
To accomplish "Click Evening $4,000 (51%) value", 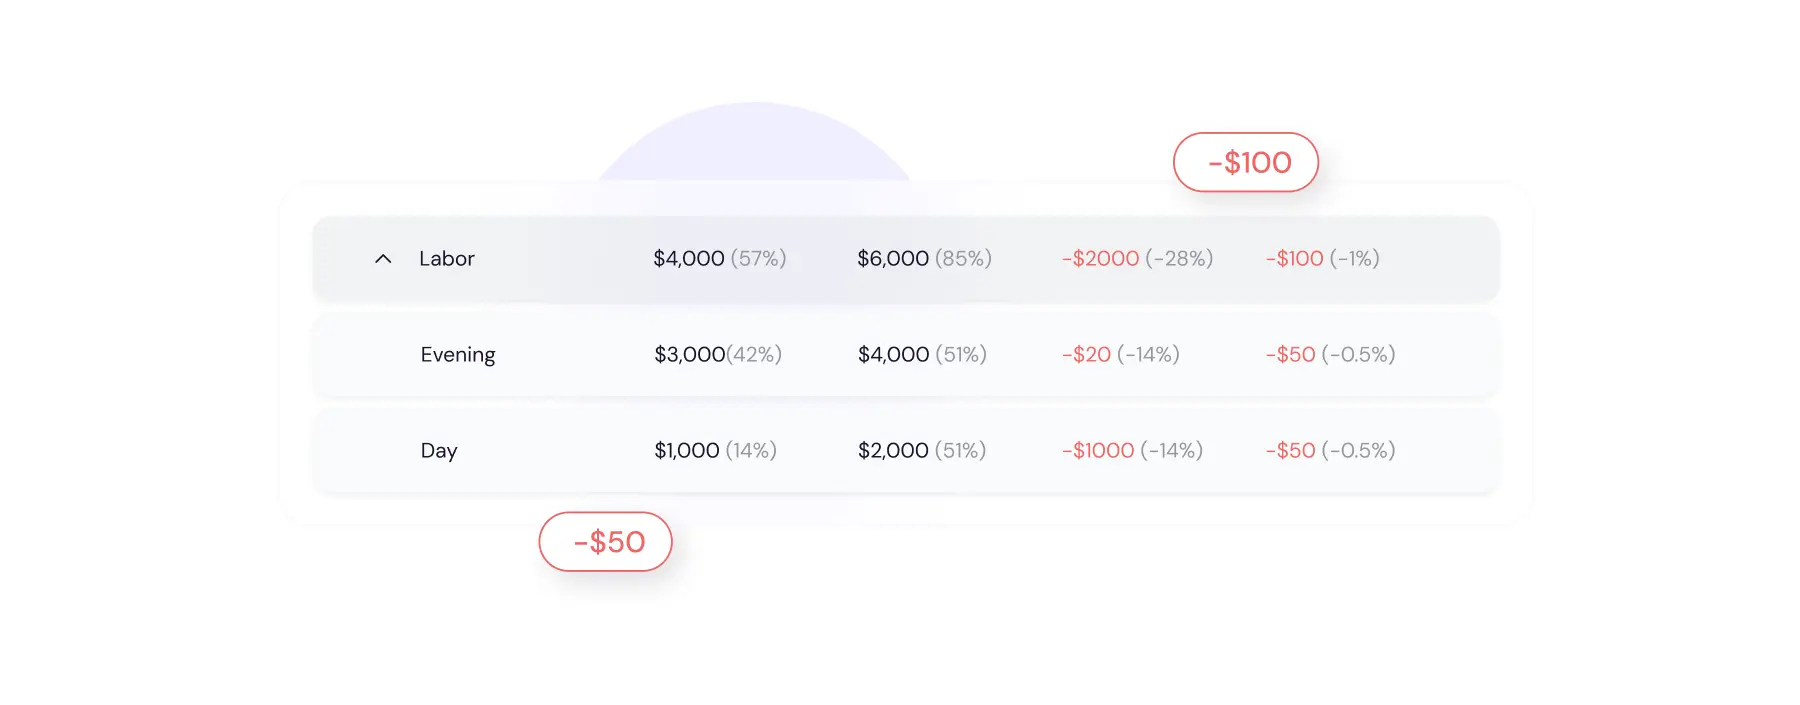I will [x=922, y=355].
